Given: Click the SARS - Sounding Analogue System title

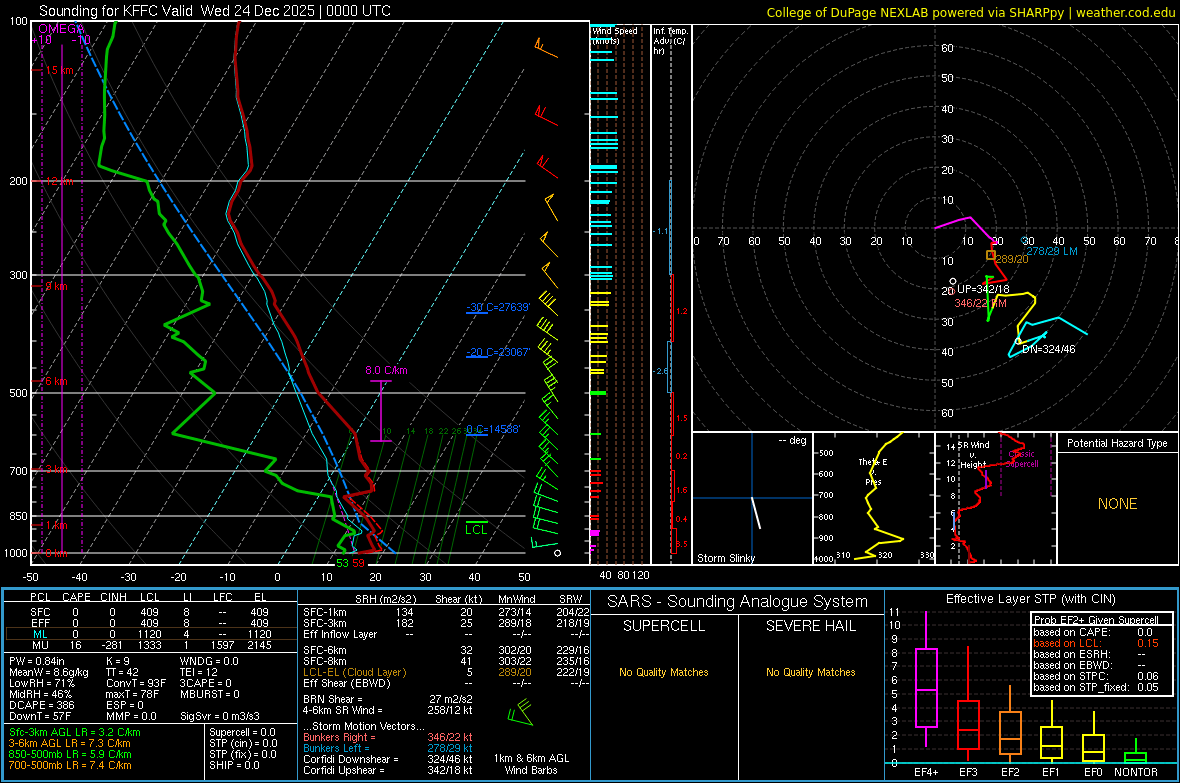Looking at the screenshot, I should [x=737, y=602].
